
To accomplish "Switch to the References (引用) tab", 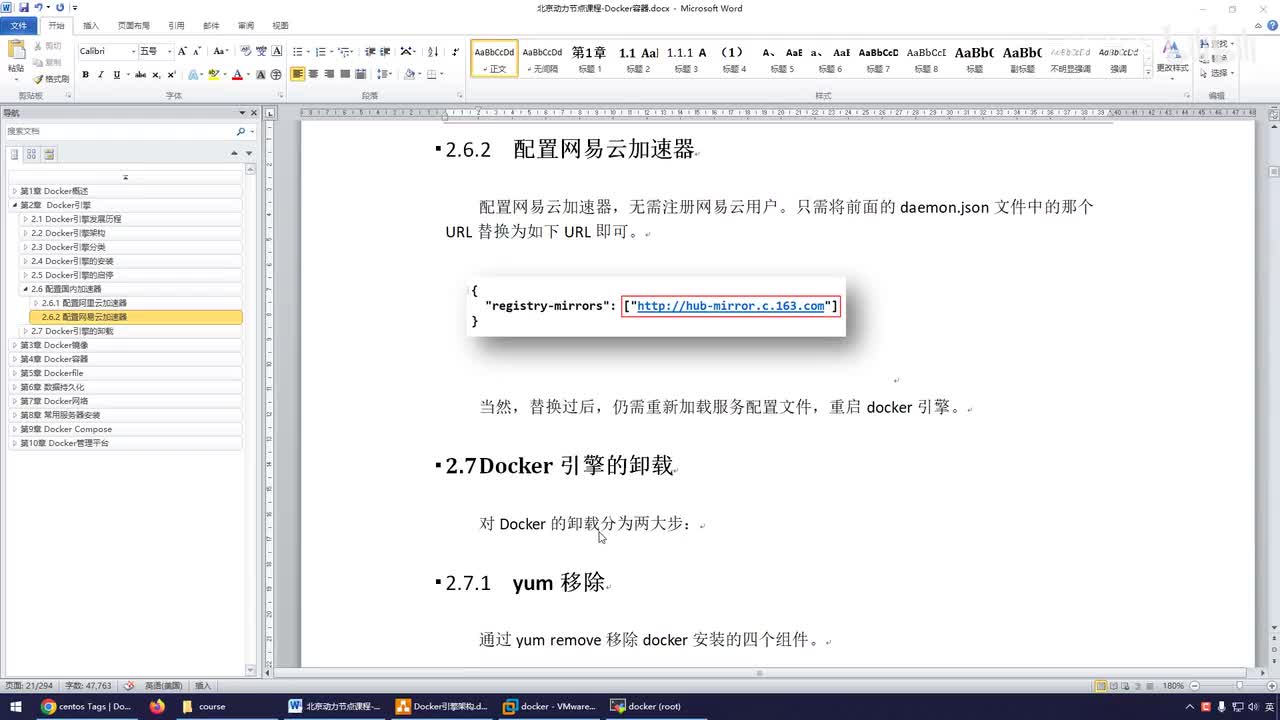I will pos(176,25).
